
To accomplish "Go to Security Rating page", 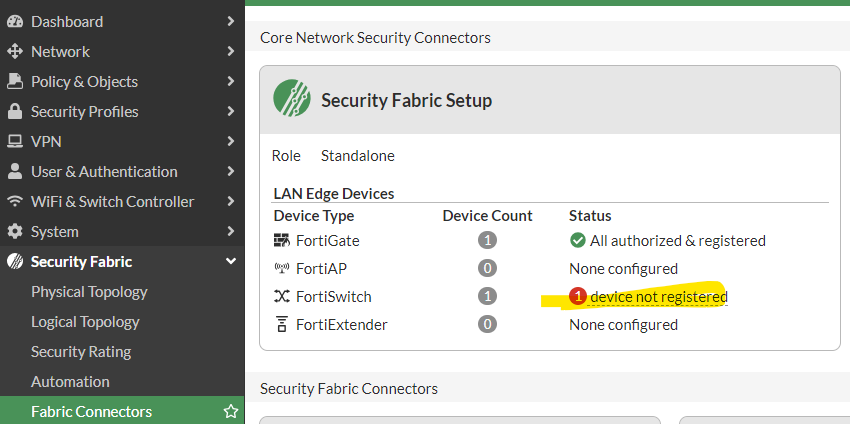I will [81, 351].
